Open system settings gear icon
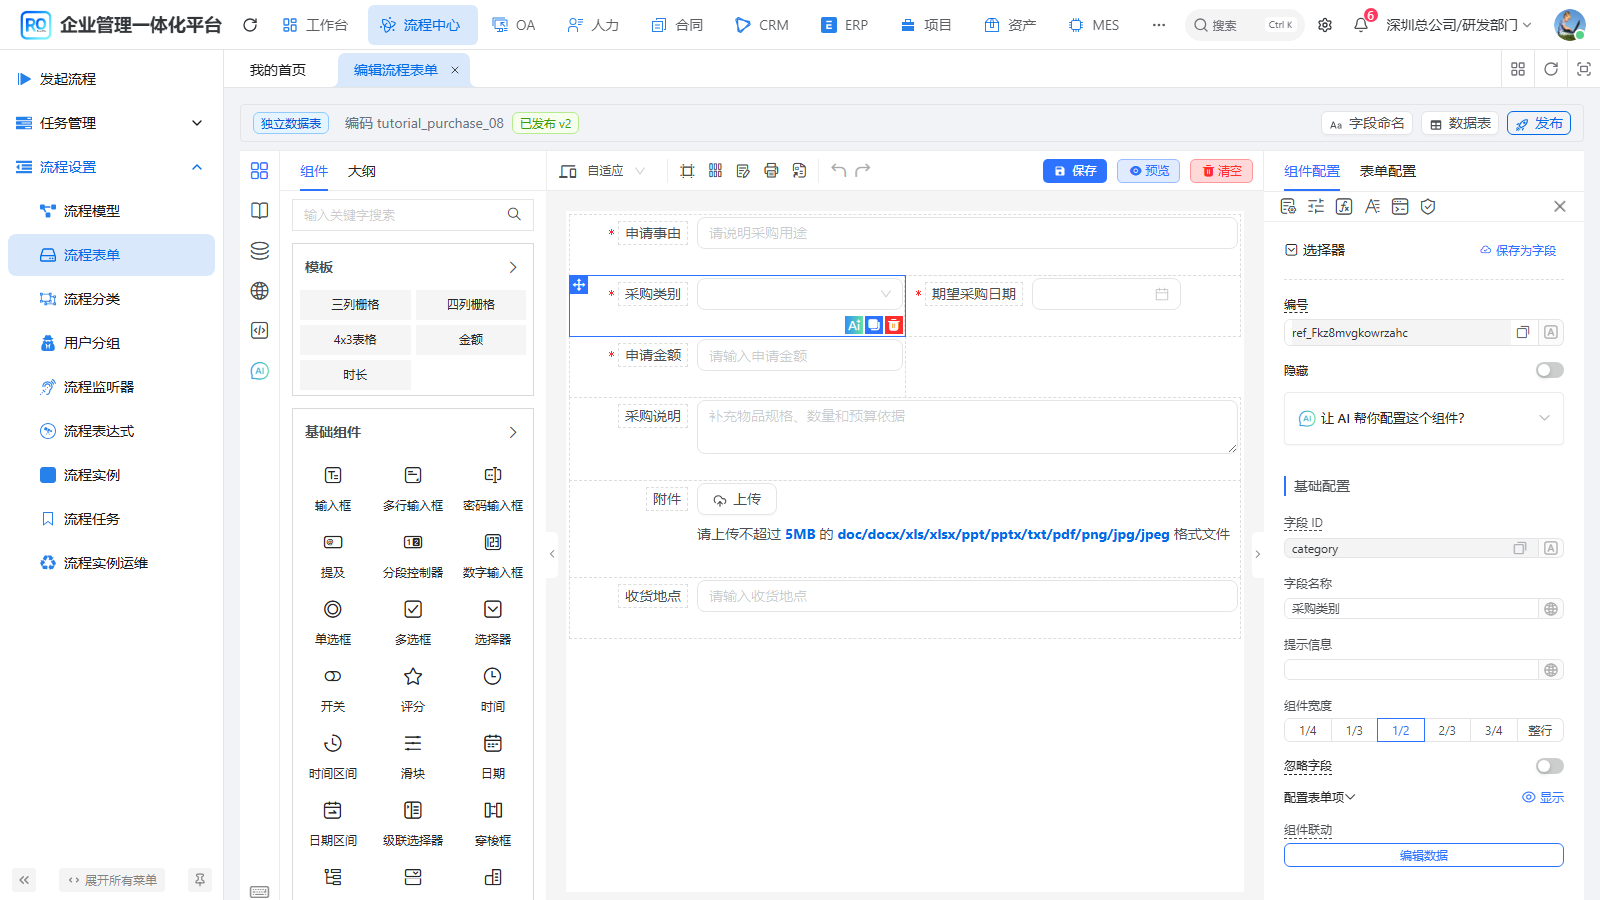 click(x=1325, y=25)
